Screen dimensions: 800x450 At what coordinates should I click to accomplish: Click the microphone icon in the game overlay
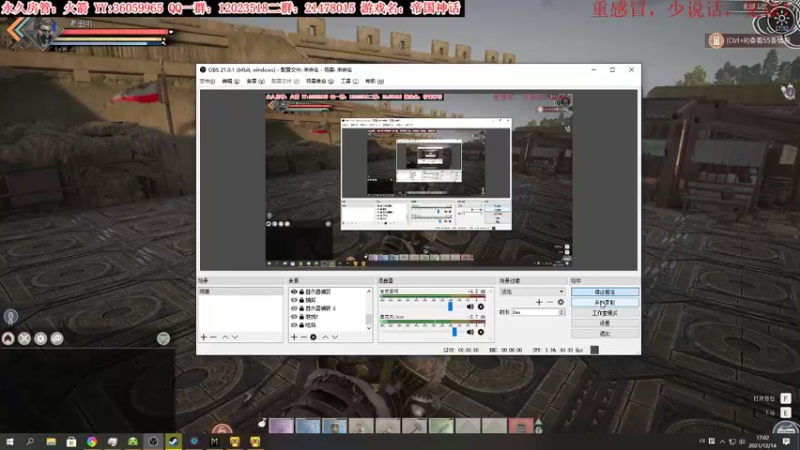[x=11, y=317]
